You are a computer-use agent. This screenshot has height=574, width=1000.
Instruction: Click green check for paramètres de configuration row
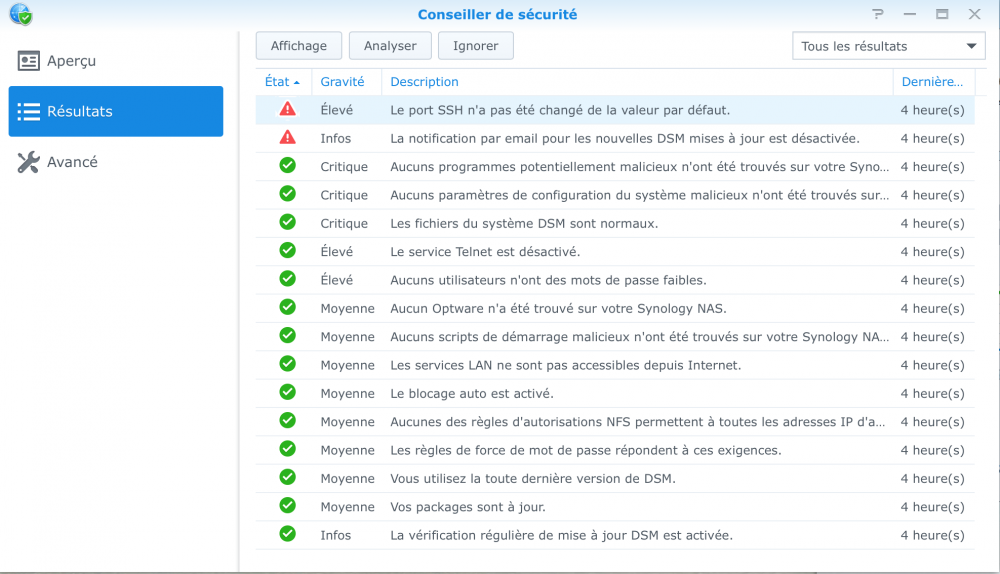[x=288, y=194]
